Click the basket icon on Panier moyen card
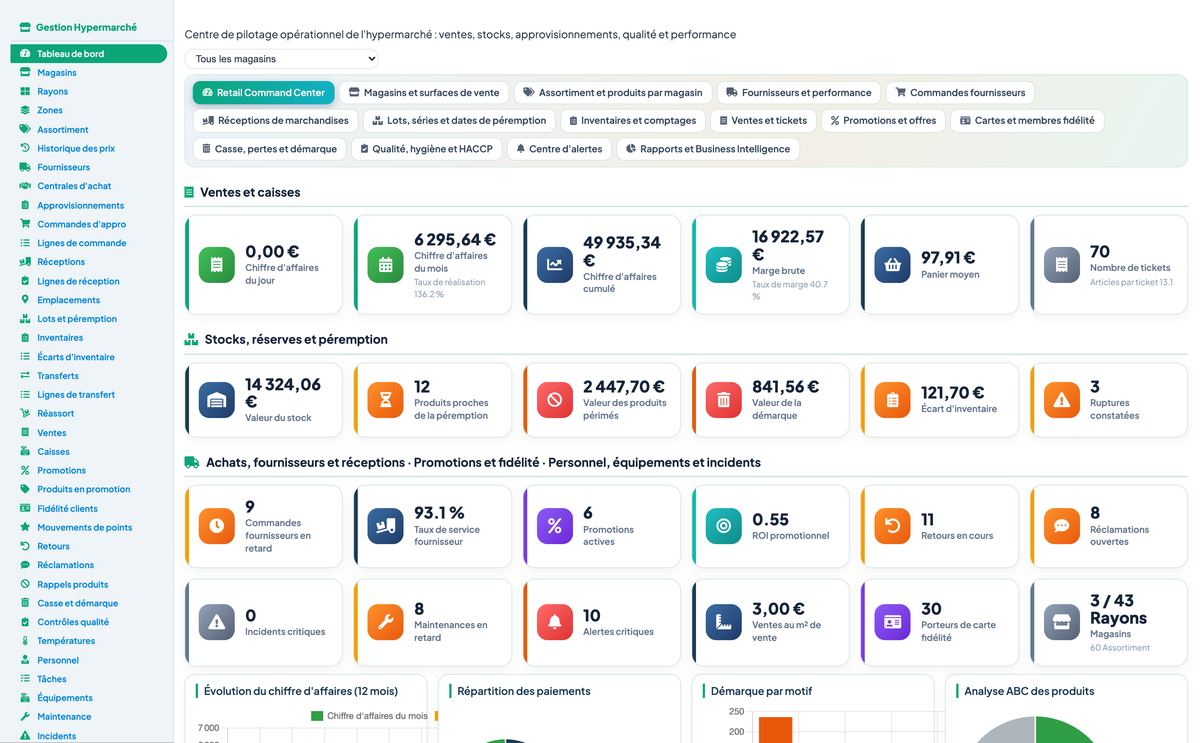Viewport: 1200px width, 743px height. [893, 265]
